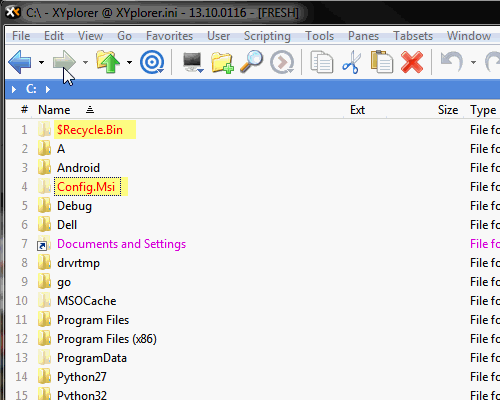Select the folder named A
Image resolution: width=500 pixels, height=400 pixels.
pyautogui.click(x=61, y=149)
